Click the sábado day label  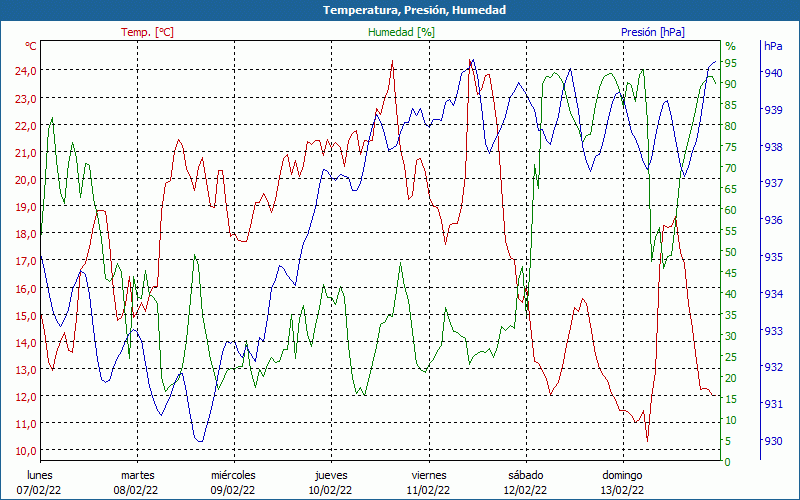tap(526, 476)
